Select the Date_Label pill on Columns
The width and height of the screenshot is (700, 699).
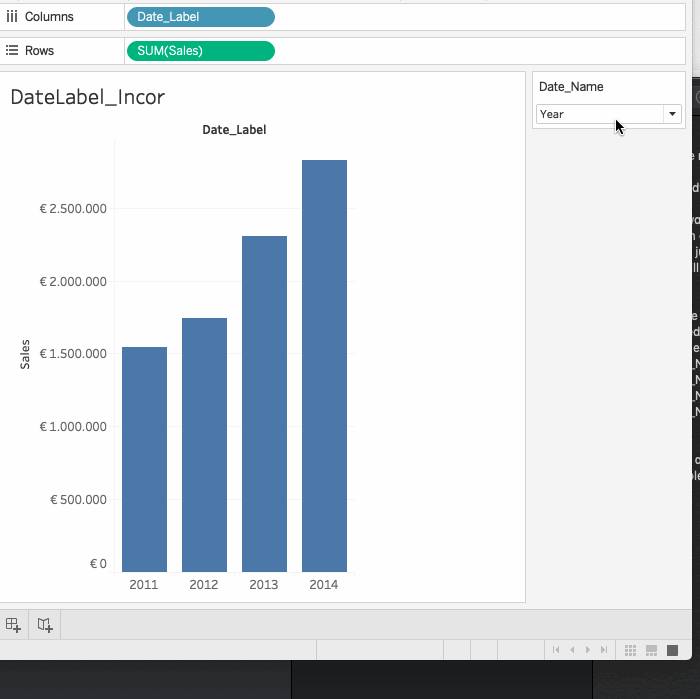pos(200,17)
